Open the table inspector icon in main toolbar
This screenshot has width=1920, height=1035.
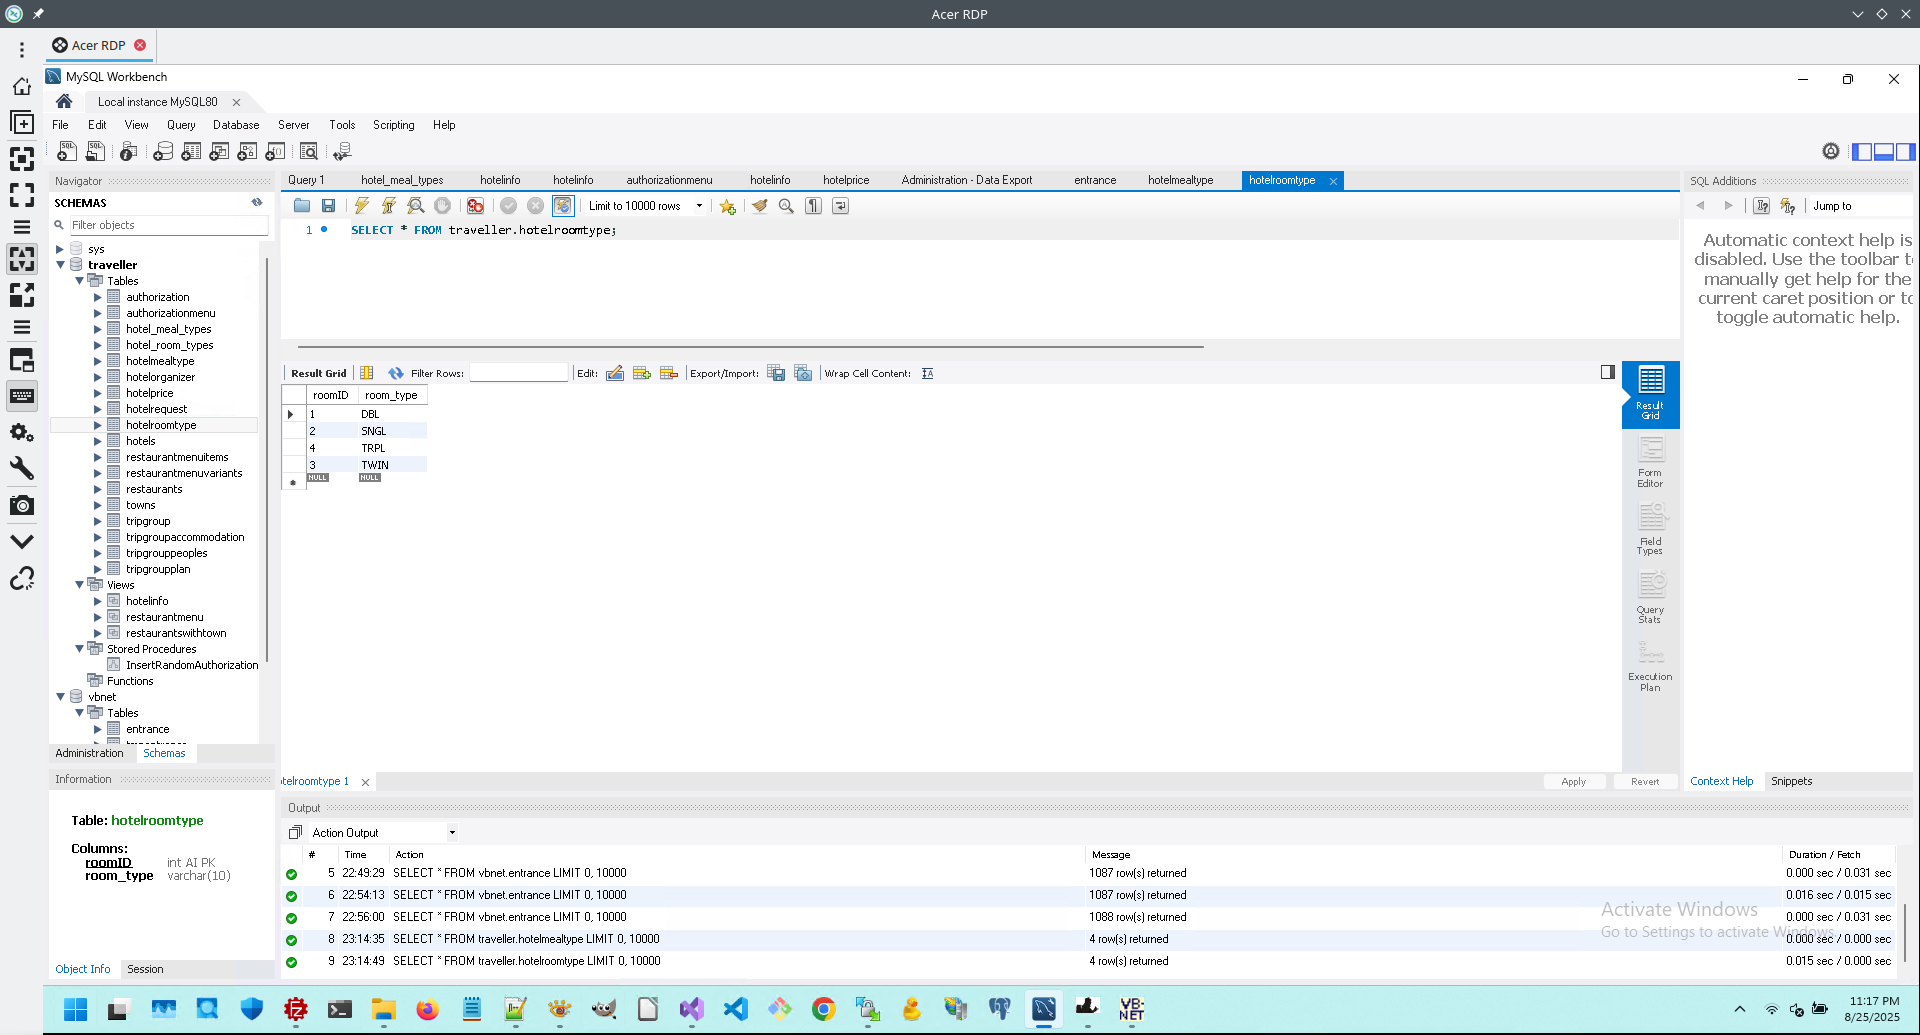pyautogui.click(x=128, y=151)
